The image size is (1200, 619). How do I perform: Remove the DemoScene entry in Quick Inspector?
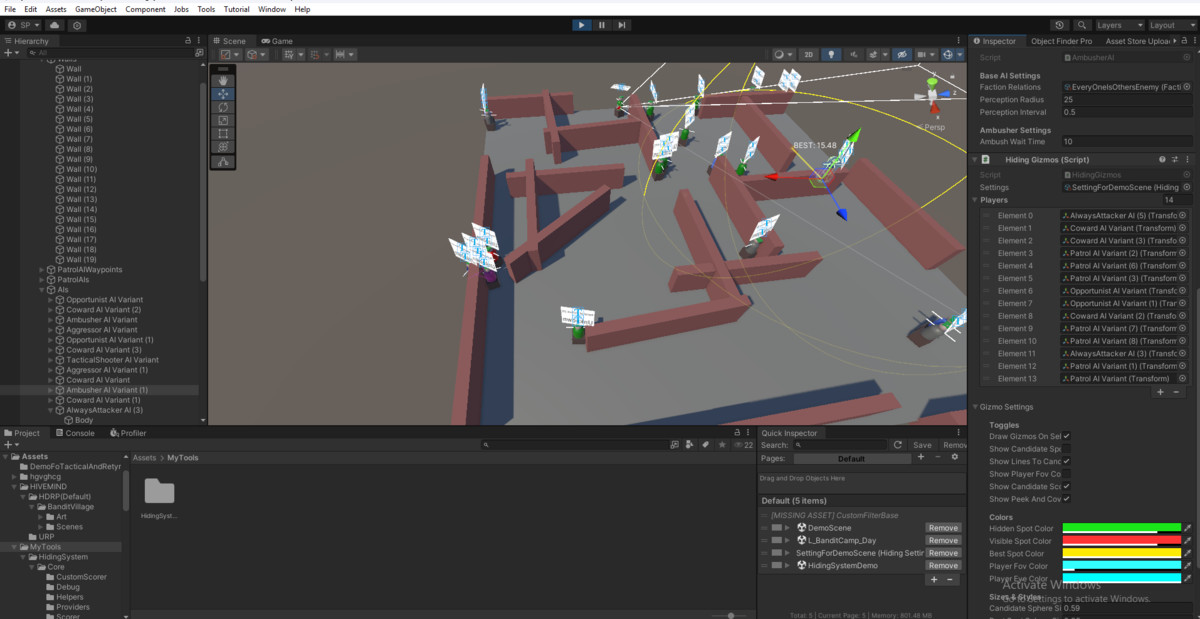[x=943, y=527]
